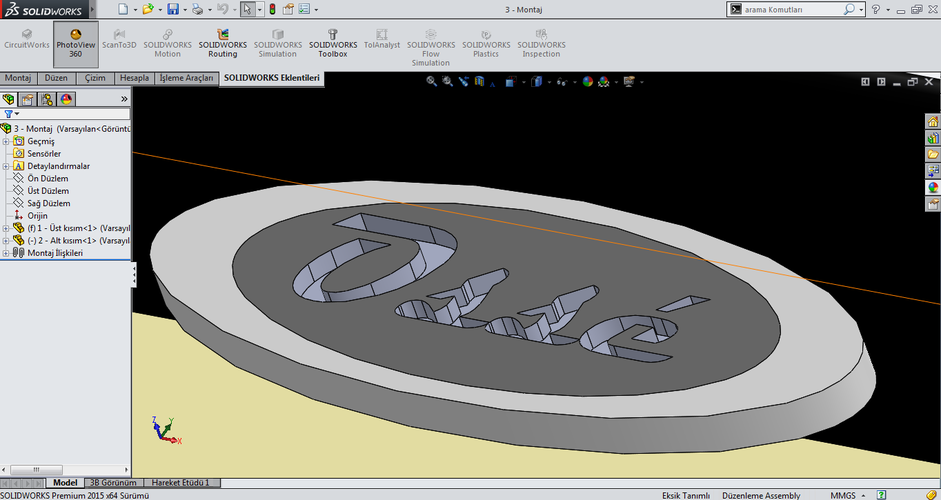Enable the TolAnalyst add-in
Viewport: 941px width, 500px height.
click(382, 40)
